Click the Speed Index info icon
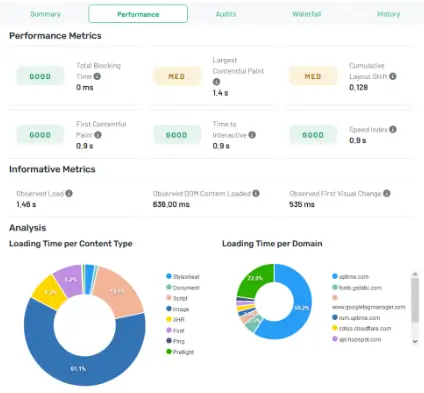The width and height of the screenshot is (424, 393). pos(393,129)
